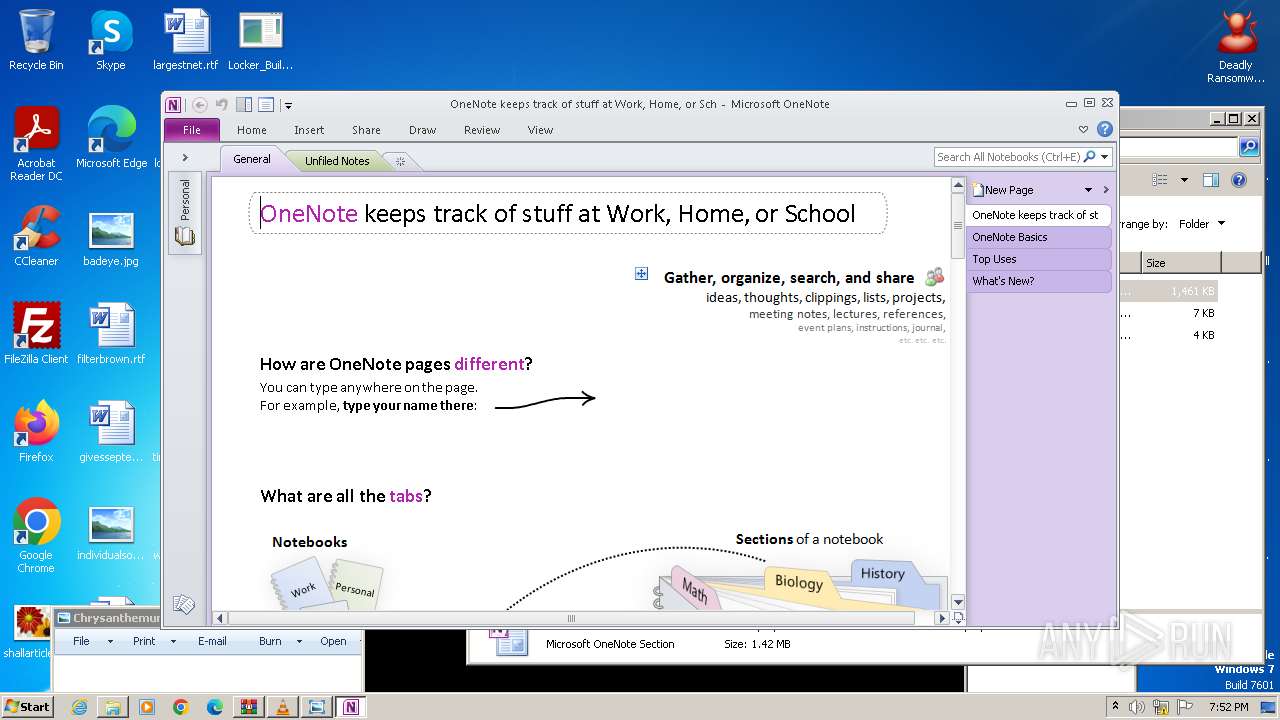Toggle the preview pane icon in Explorer
This screenshot has height=720, width=1280.
point(1211,181)
